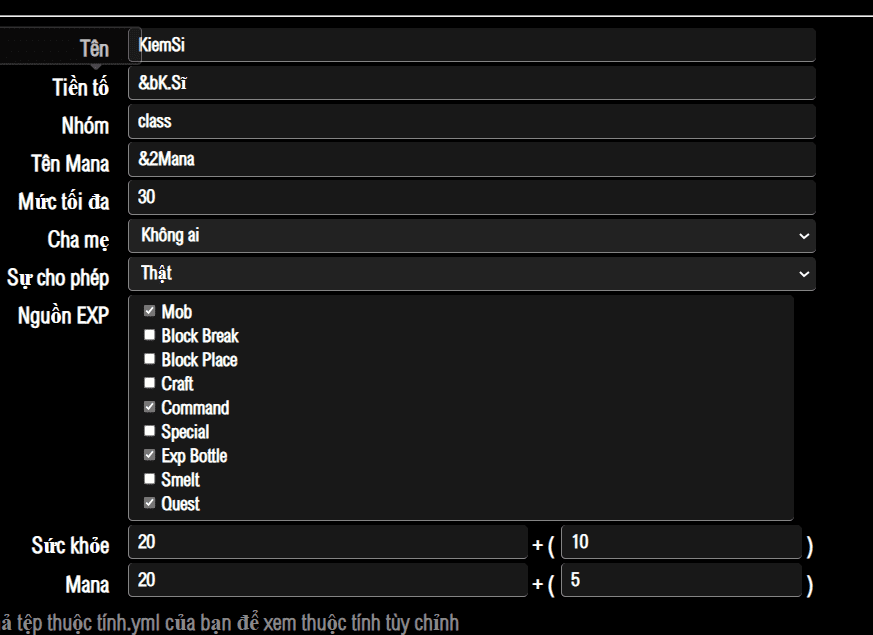This screenshot has width=873, height=635.
Task: Tick the Special checkbox
Action: [150, 432]
